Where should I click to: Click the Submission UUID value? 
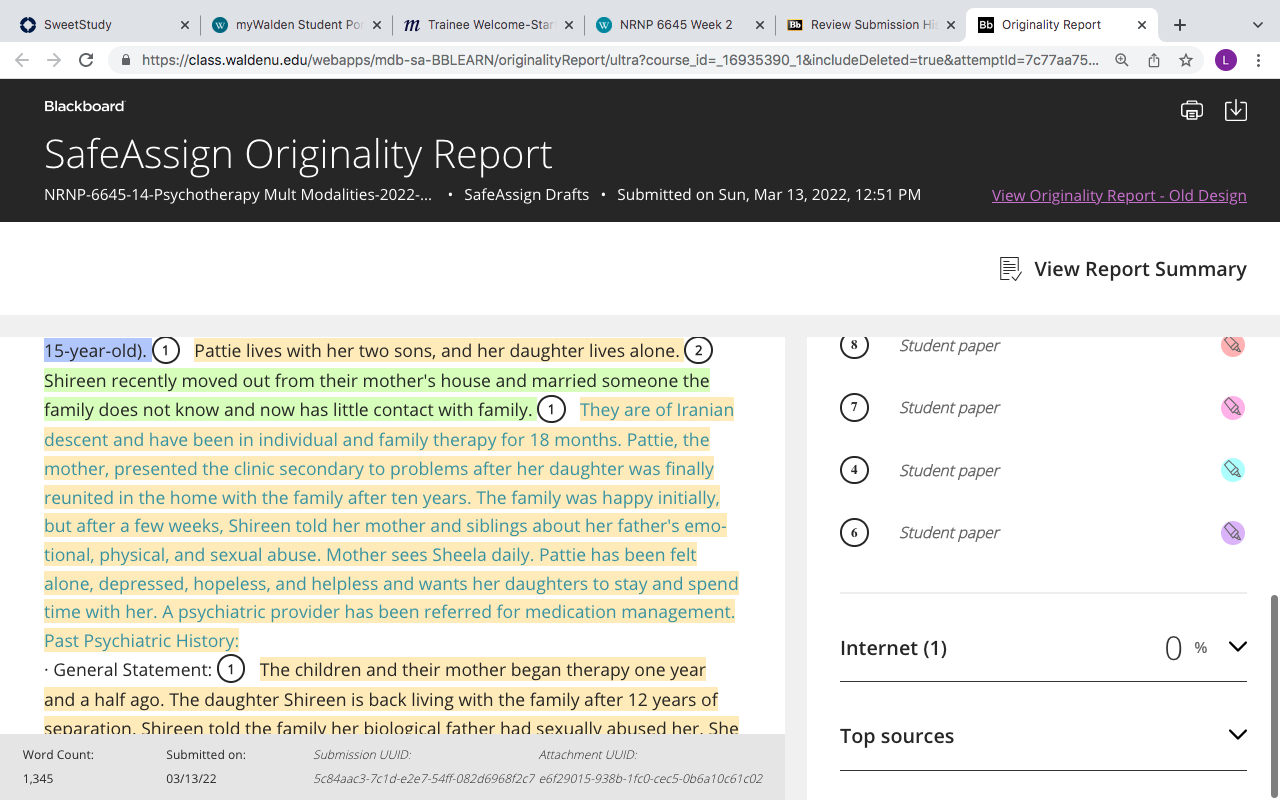424,778
